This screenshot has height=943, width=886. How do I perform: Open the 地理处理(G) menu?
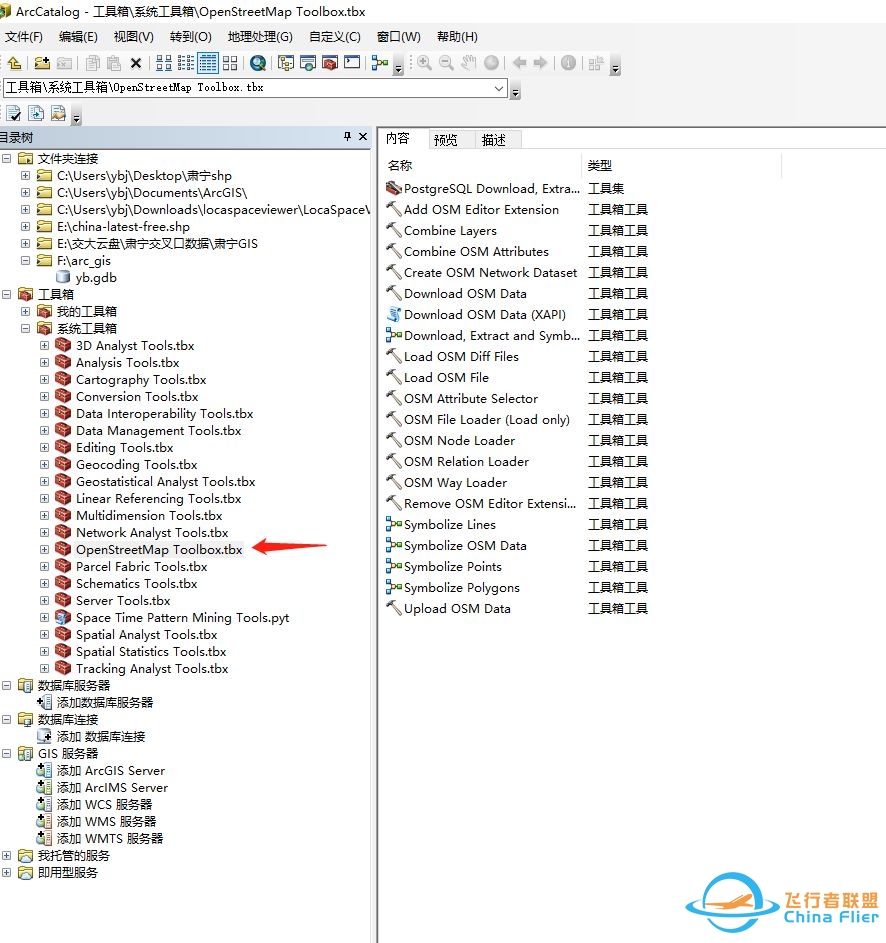260,37
